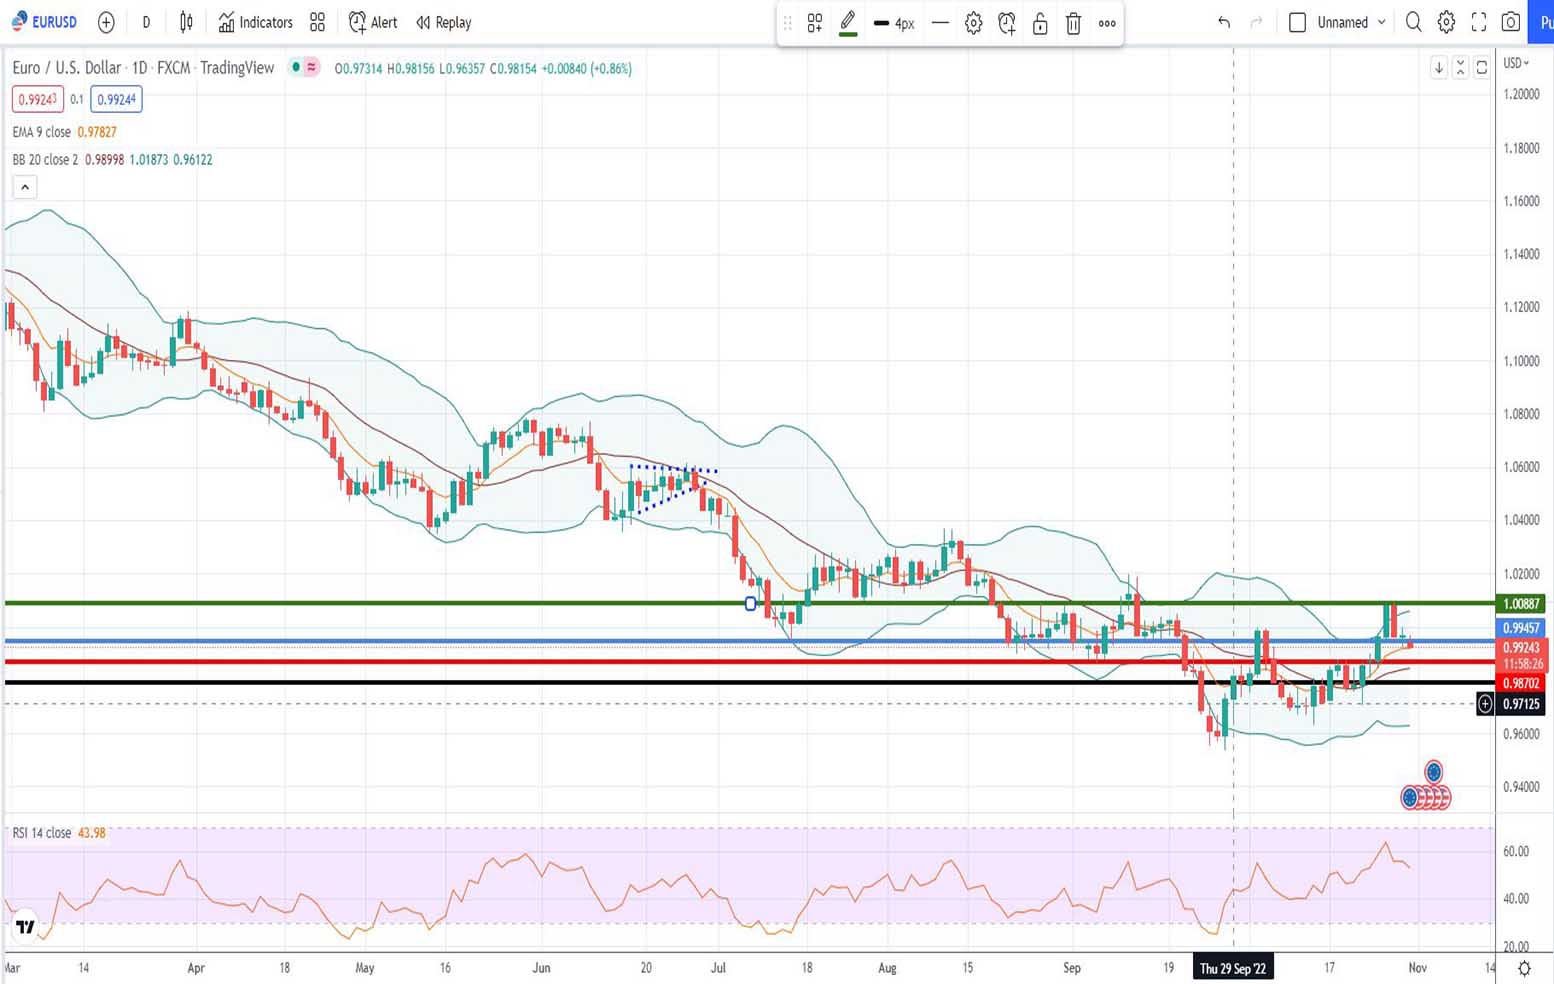Toggle market status indicator beside TradingView title
The height and width of the screenshot is (984, 1554).
click(x=296, y=67)
